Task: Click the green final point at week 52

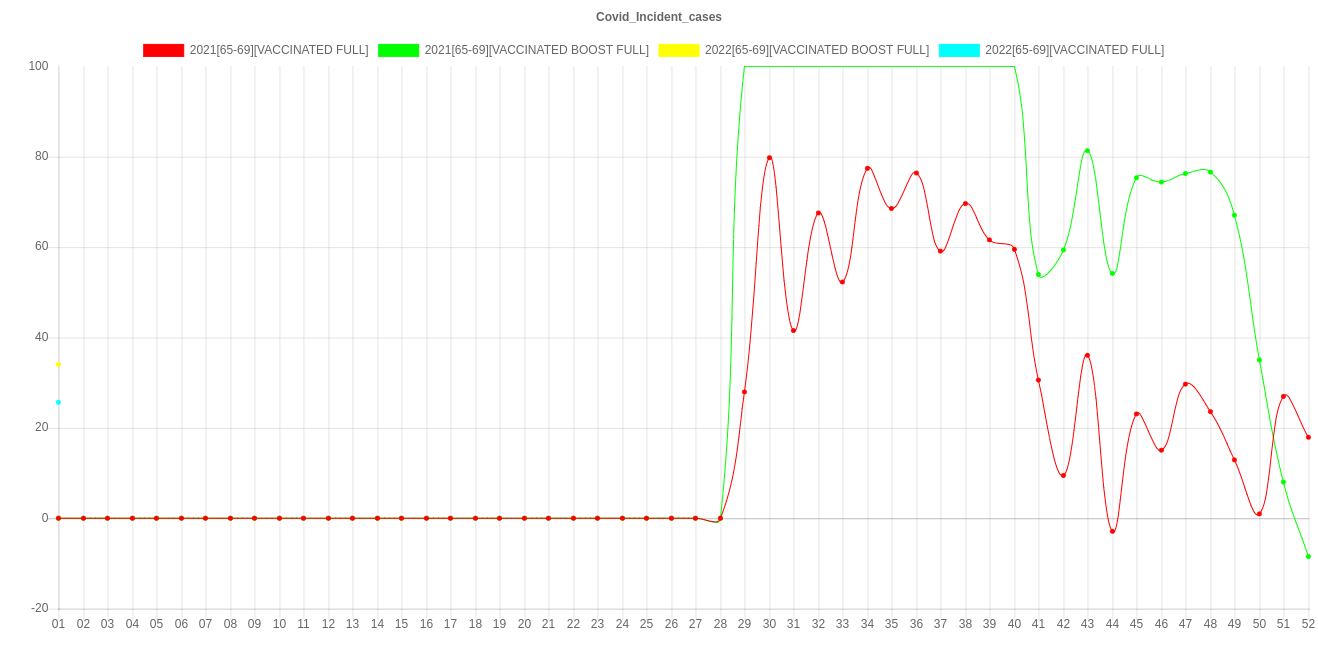Action: 1308,556
